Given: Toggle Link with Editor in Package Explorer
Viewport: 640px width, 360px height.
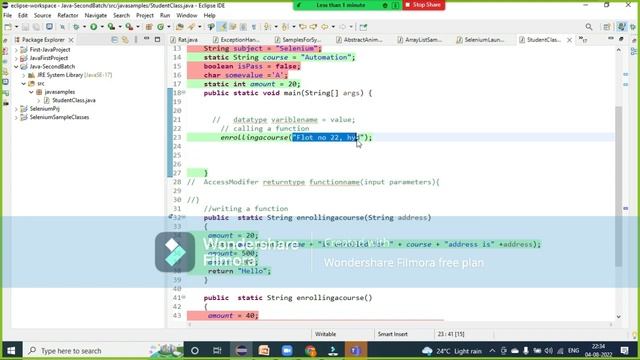Looking at the screenshot, I should (x=125, y=40).
